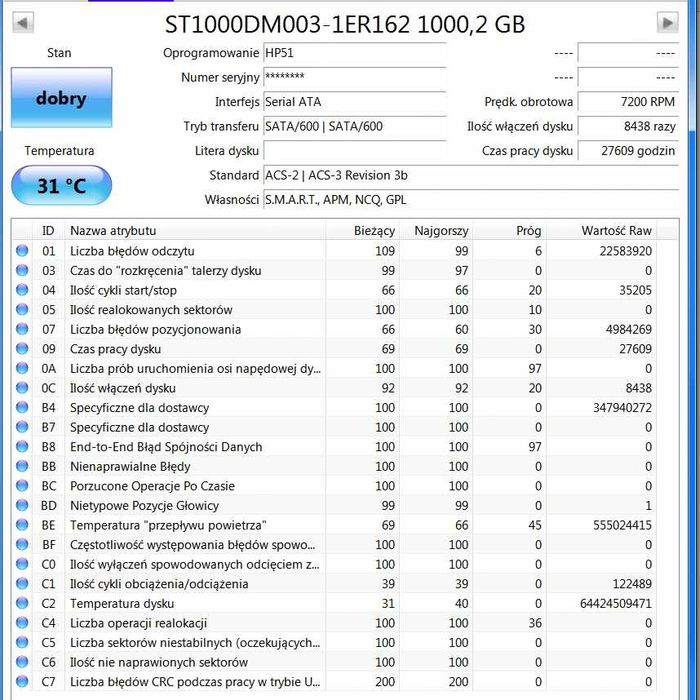
Task: Sort by Nazwa atrybutu column header
Action: (196, 231)
